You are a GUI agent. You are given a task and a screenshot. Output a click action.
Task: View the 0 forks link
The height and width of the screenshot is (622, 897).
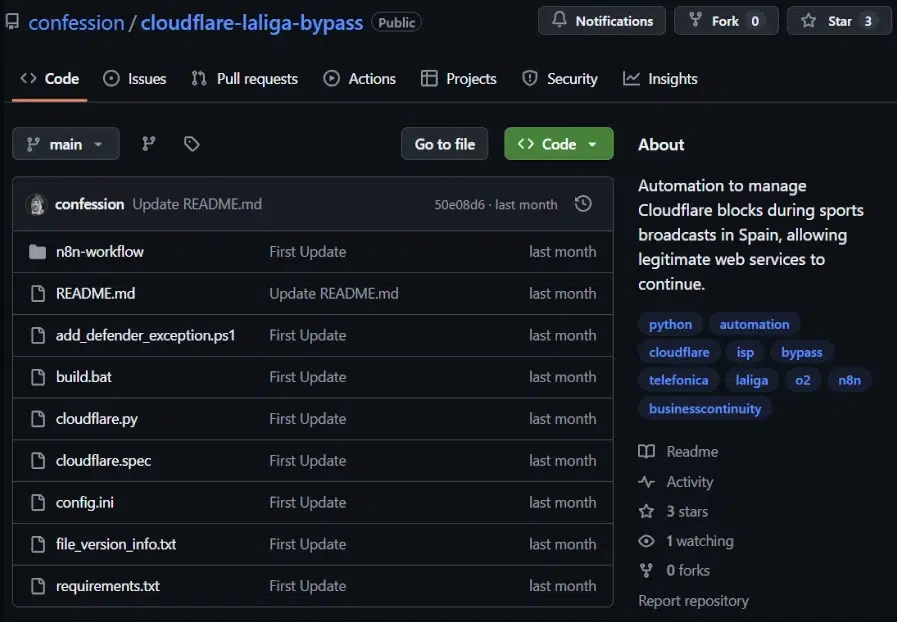pyautogui.click(x=674, y=571)
